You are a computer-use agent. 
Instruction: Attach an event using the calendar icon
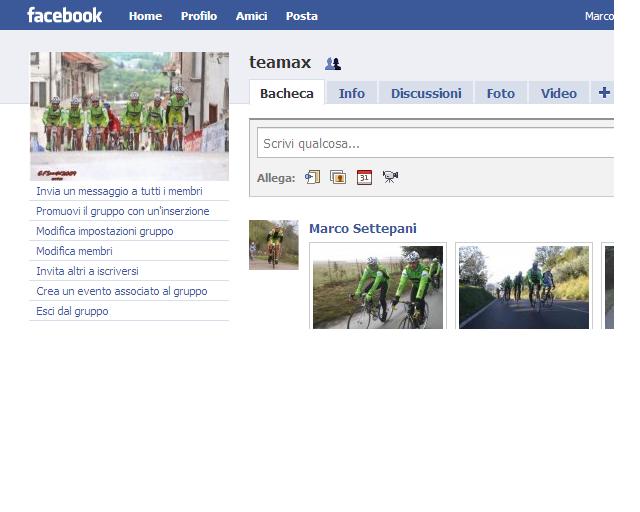coord(364,177)
